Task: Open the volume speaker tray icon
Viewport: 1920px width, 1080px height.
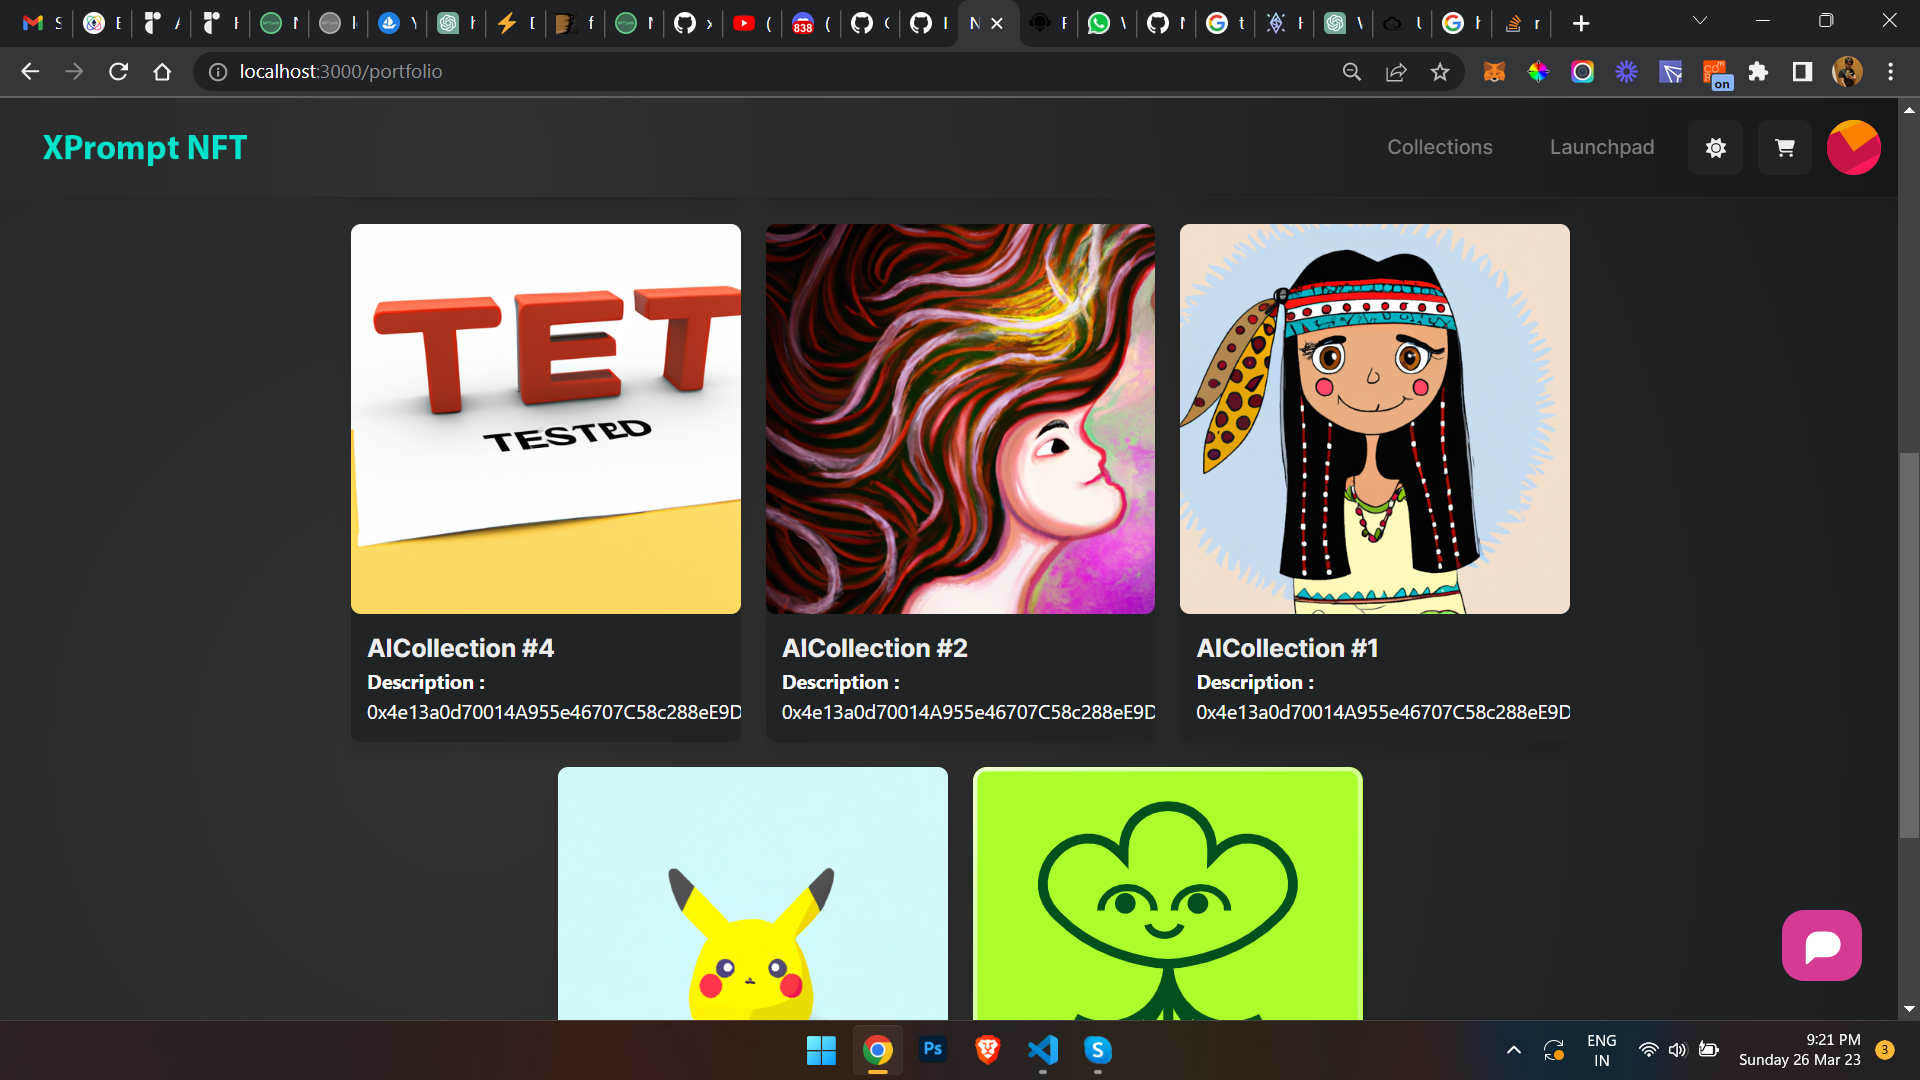Action: coord(1677,1050)
